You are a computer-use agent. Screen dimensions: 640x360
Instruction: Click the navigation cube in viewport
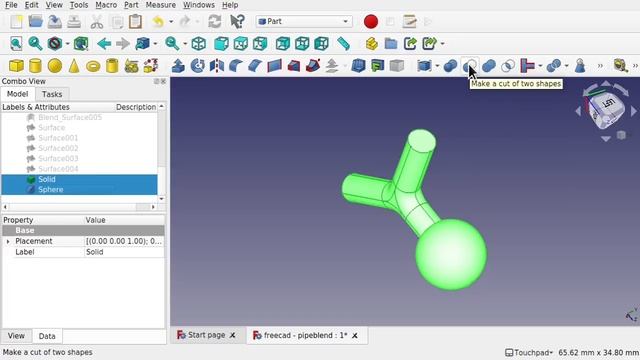(606, 109)
